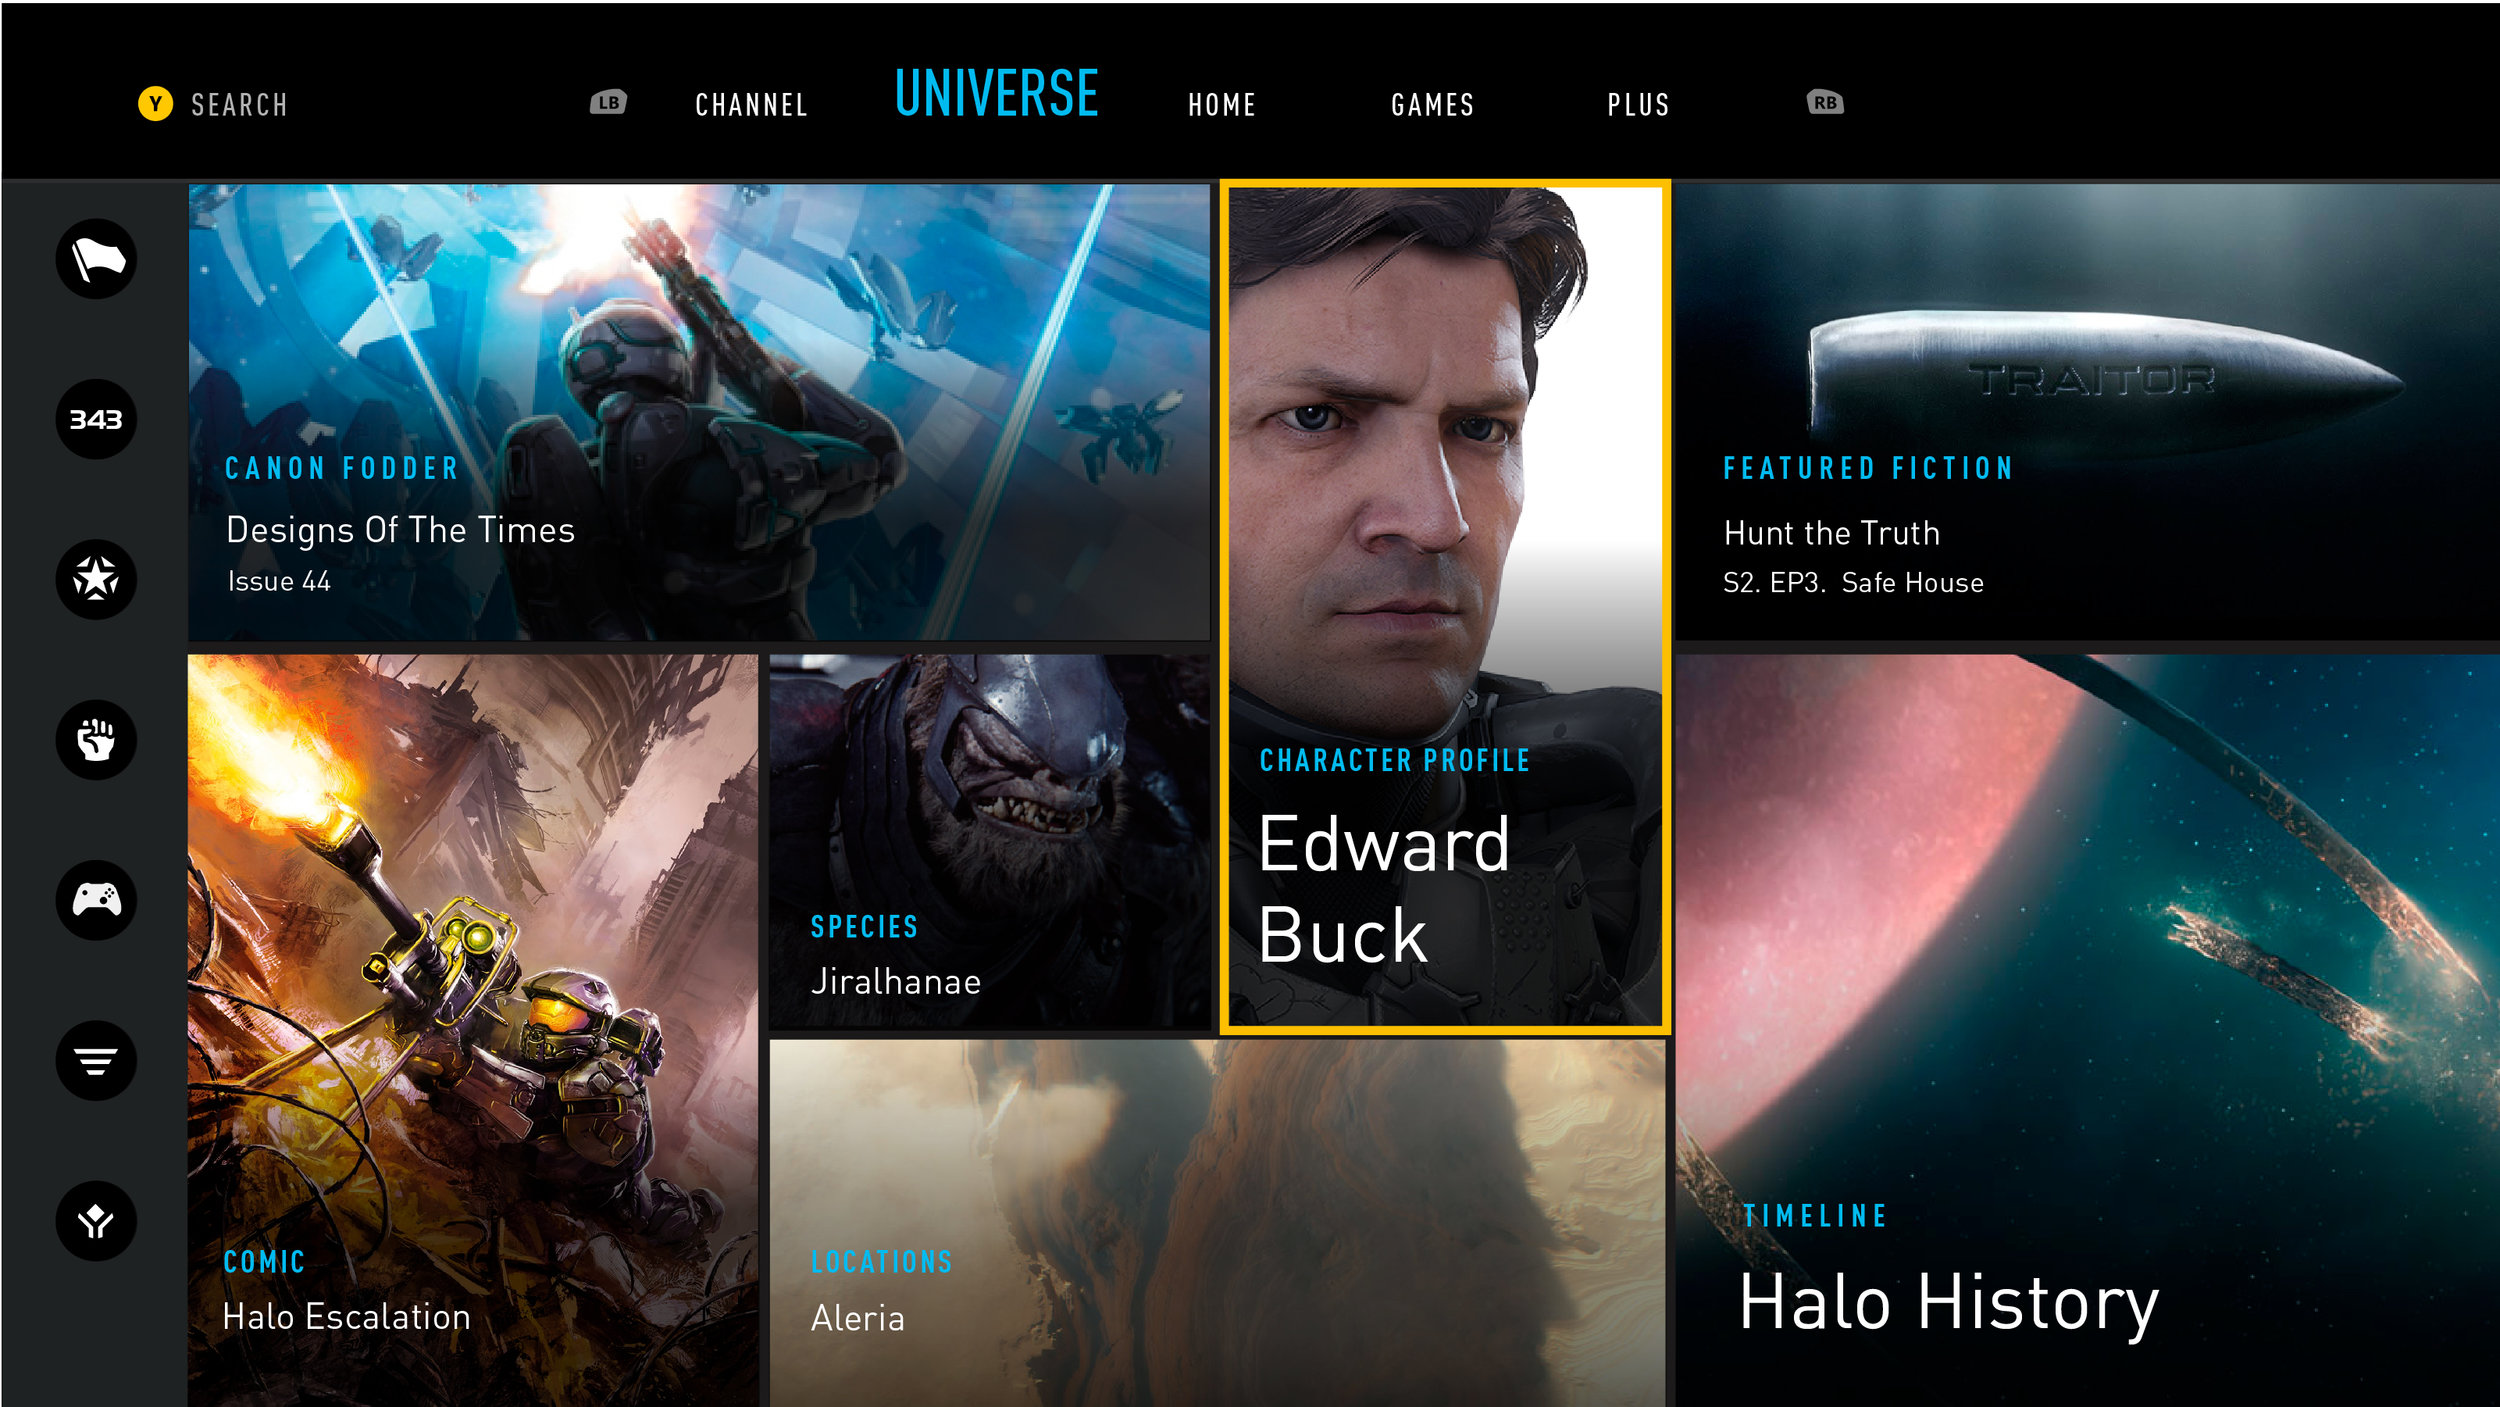Click the flag icon in the sidebar
The height and width of the screenshot is (1407, 2500).
(x=96, y=259)
